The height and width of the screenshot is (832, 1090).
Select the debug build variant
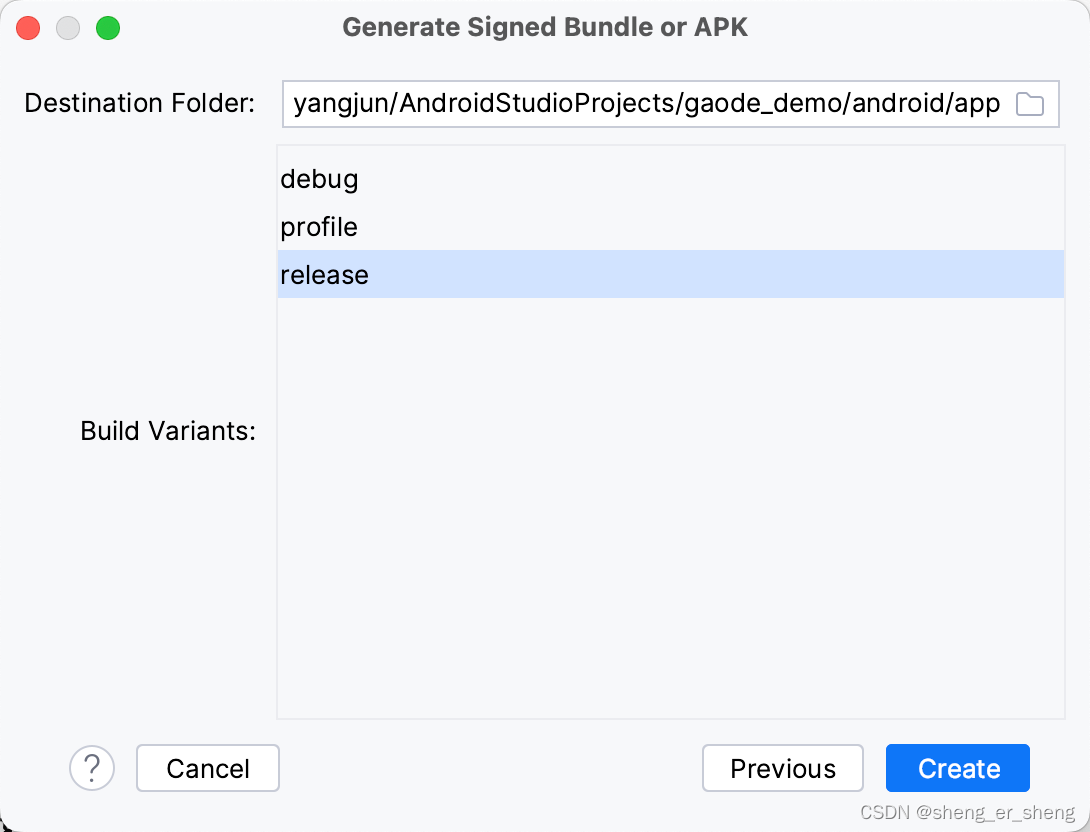(x=671, y=179)
